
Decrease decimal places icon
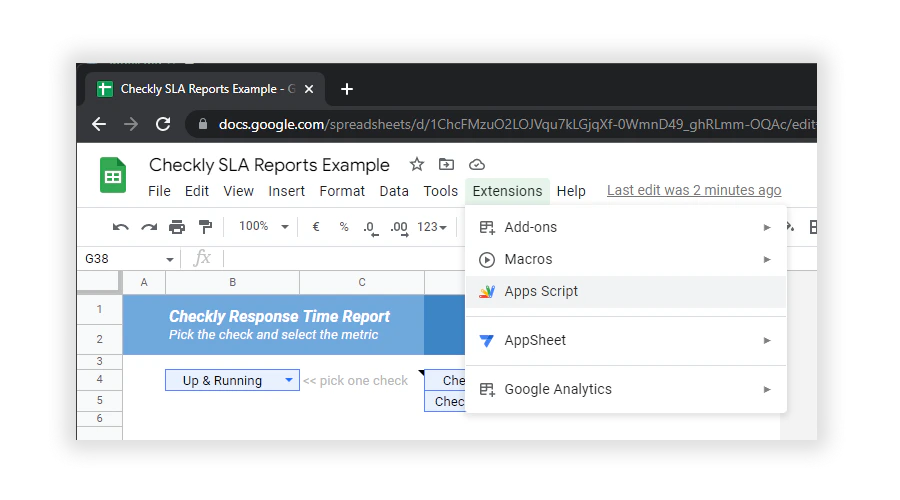[371, 228]
